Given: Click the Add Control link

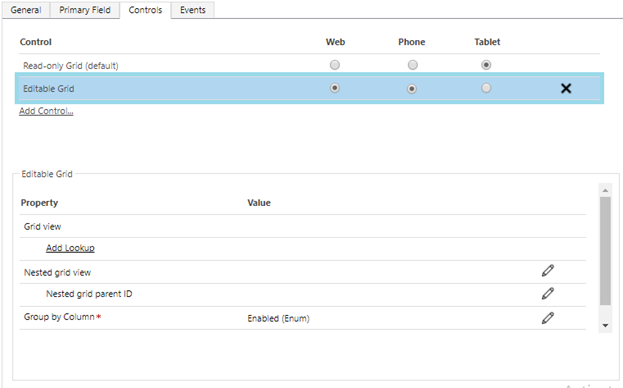Looking at the screenshot, I should point(46,111).
